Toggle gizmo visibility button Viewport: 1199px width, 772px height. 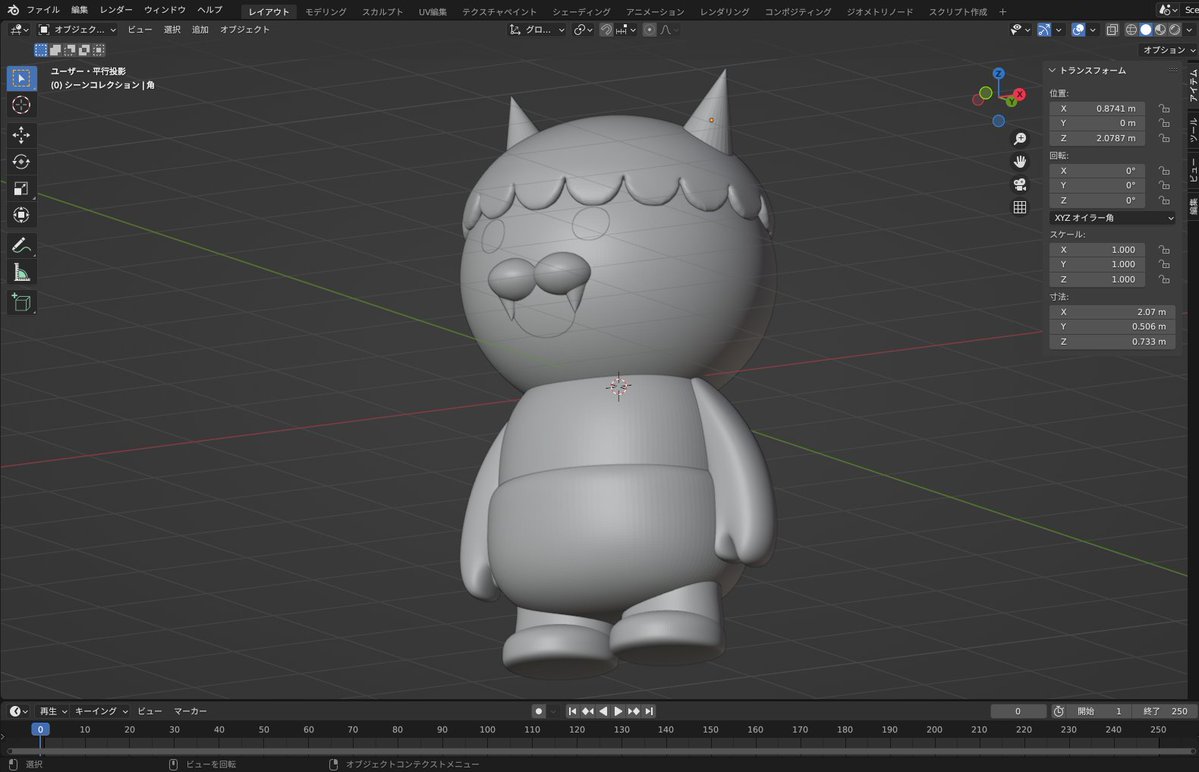[1044, 30]
